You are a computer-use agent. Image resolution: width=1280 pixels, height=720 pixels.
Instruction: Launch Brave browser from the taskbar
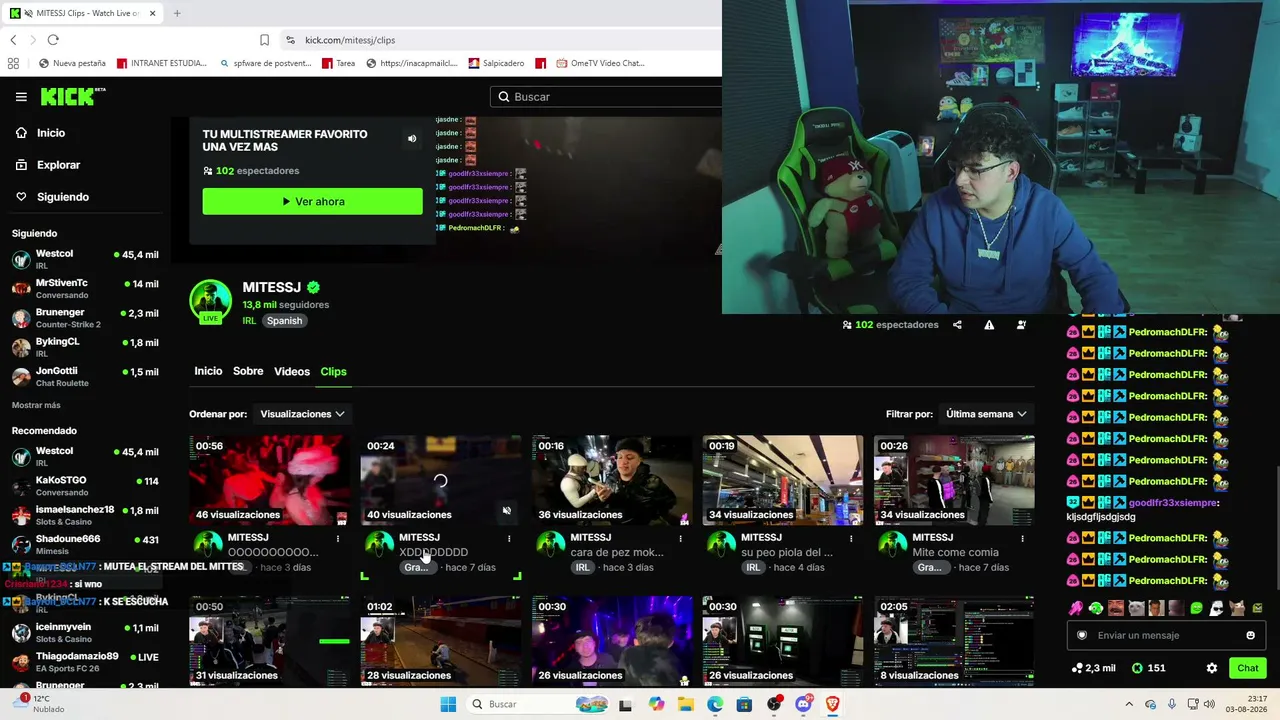[x=832, y=704]
